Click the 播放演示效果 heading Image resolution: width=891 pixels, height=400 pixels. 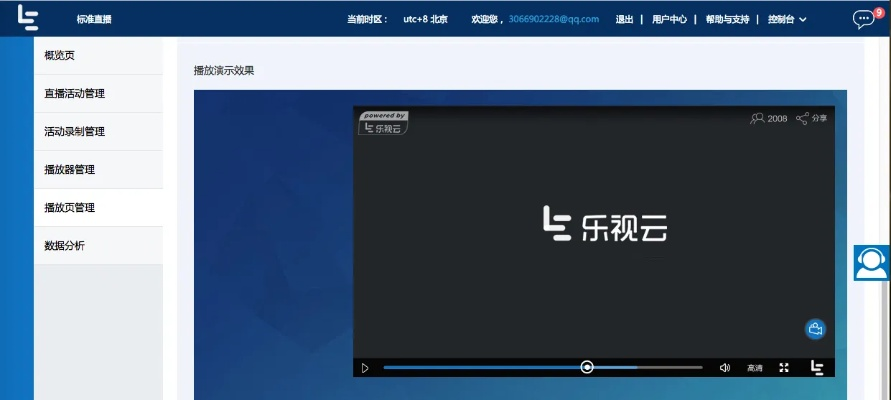[224, 71]
